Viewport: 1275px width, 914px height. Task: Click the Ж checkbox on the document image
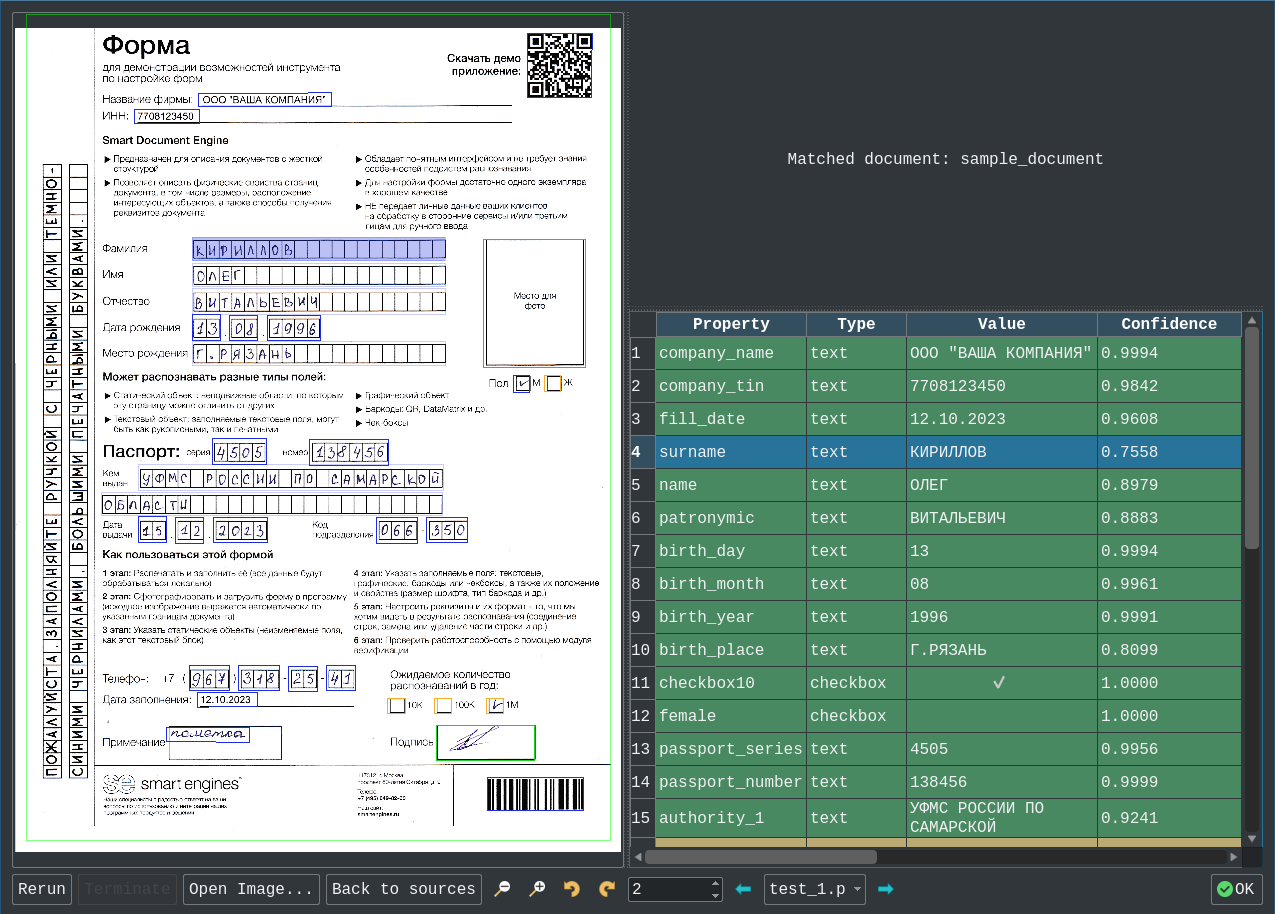tap(553, 383)
